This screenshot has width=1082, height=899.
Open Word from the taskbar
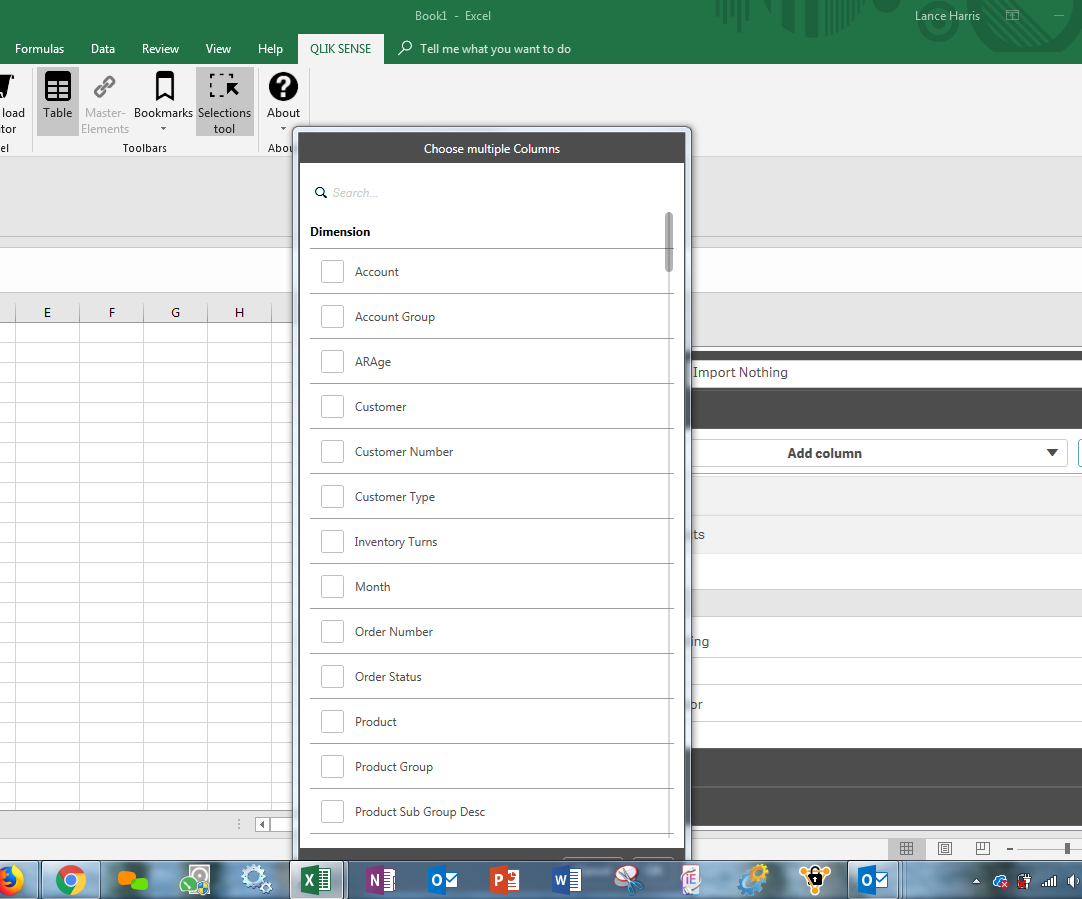[567, 880]
